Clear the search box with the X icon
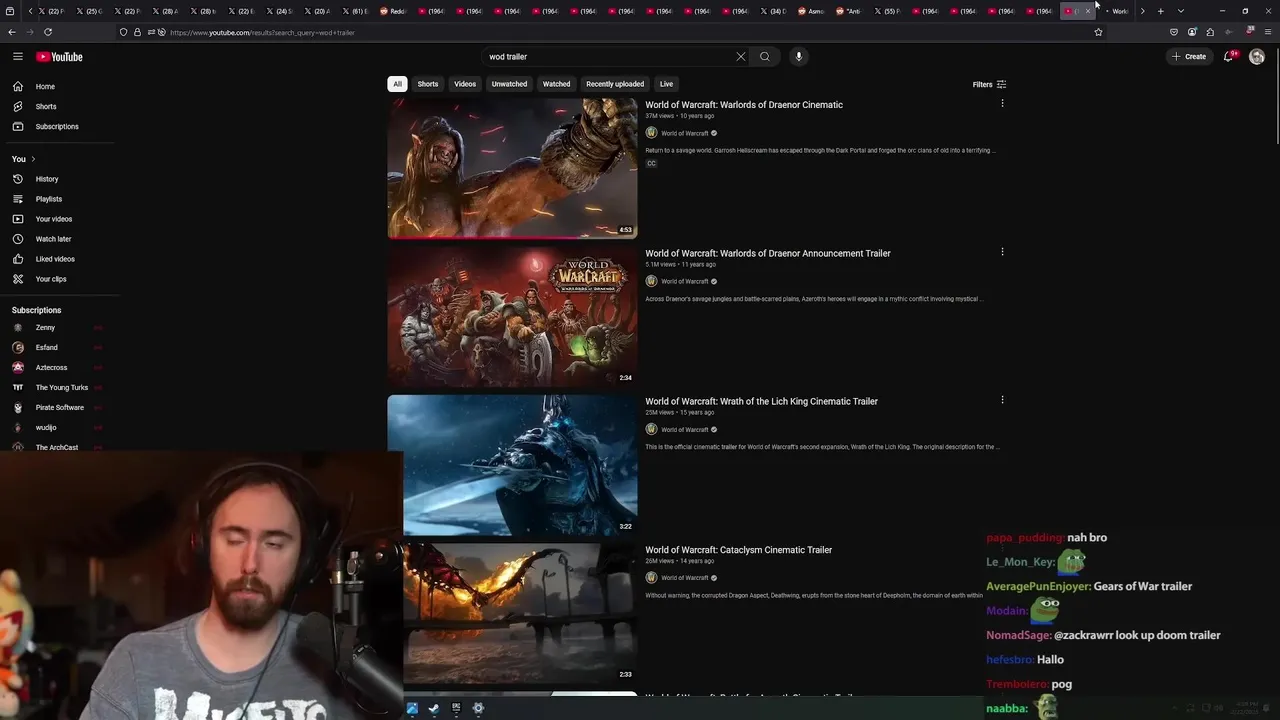 click(741, 57)
